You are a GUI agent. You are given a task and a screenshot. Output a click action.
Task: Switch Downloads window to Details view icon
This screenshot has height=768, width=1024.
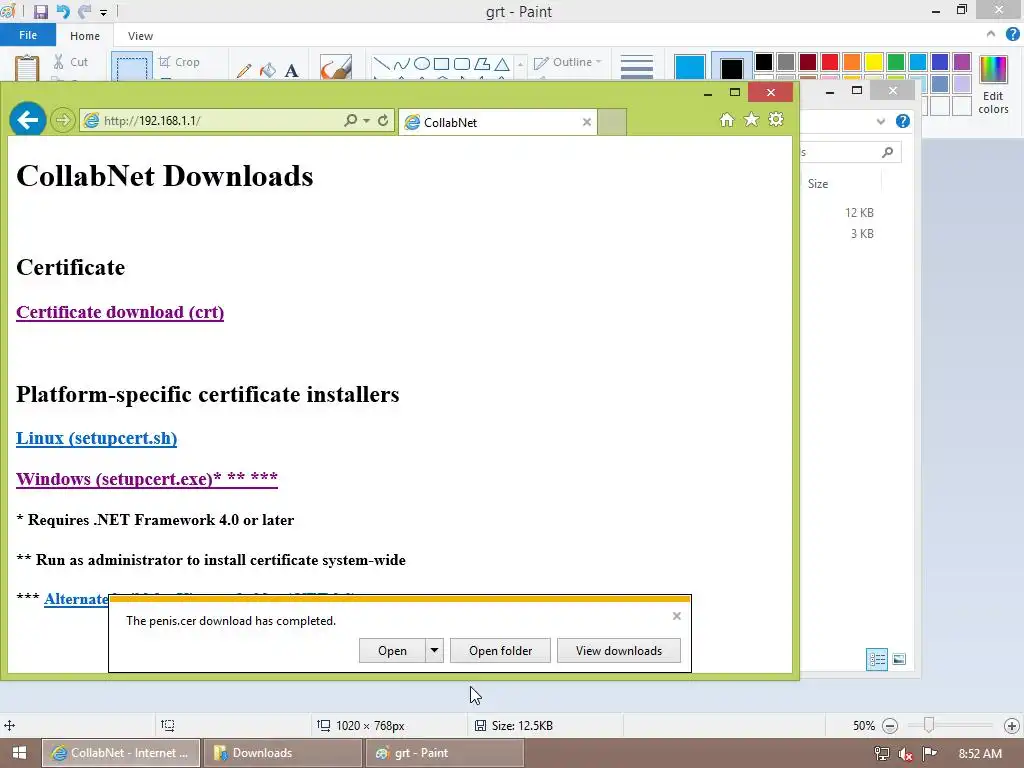[x=876, y=659]
